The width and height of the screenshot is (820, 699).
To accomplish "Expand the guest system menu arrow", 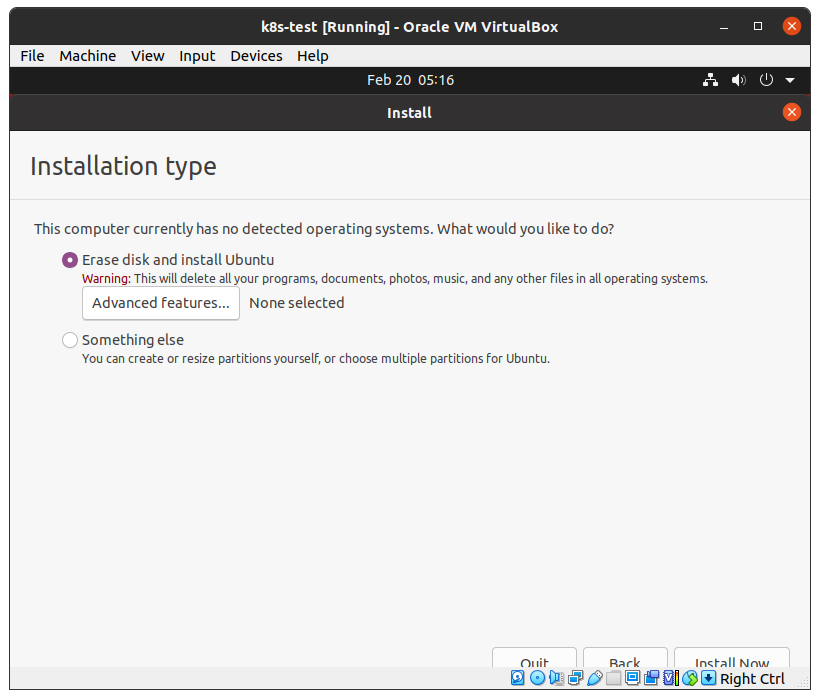I will 790,81.
